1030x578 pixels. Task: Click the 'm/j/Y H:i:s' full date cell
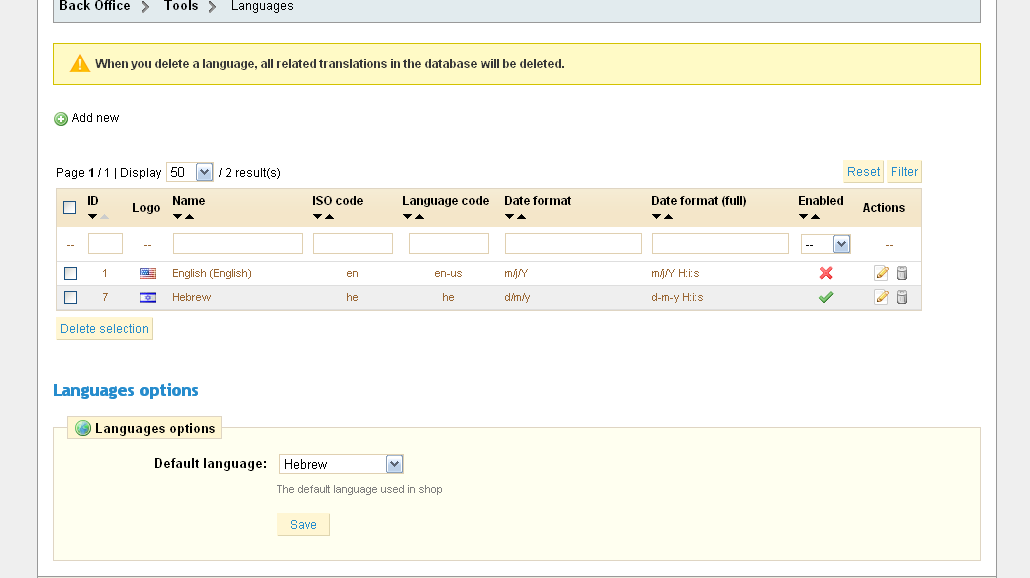pos(675,273)
